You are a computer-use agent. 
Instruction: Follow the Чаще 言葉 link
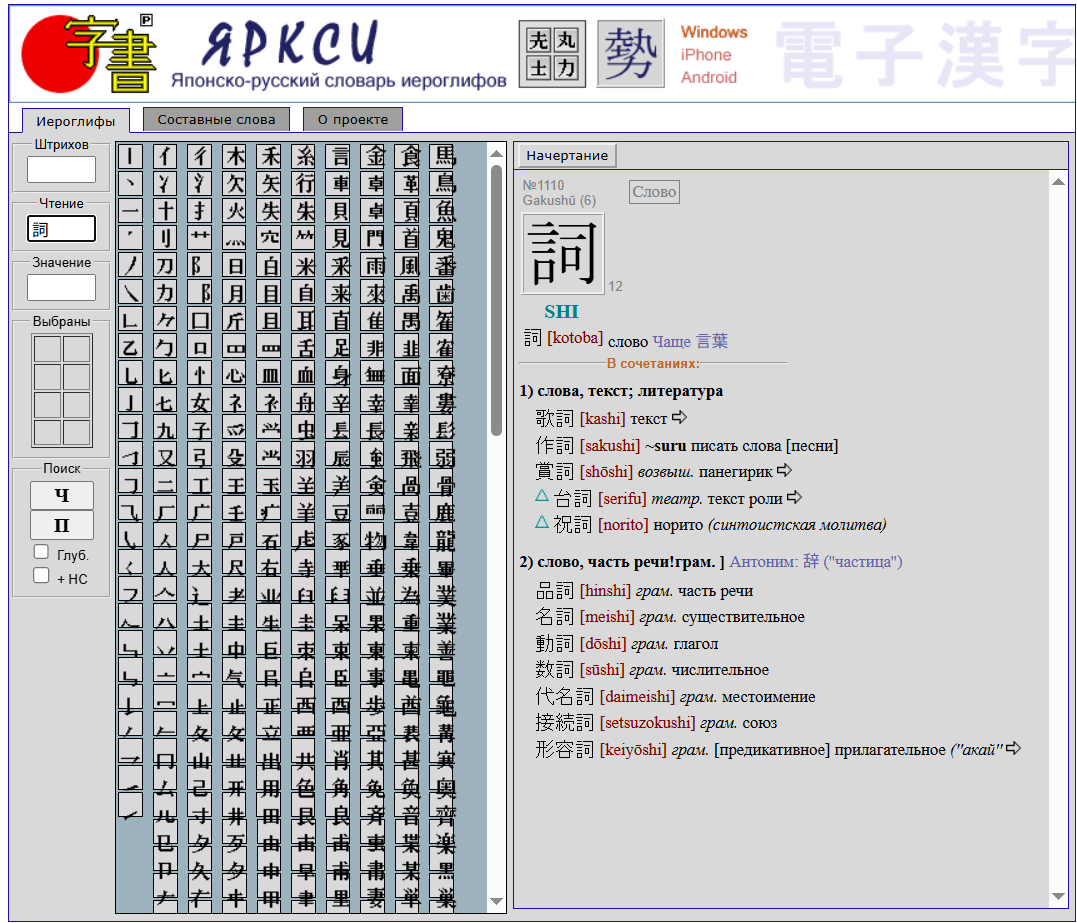pyautogui.click(x=690, y=341)
